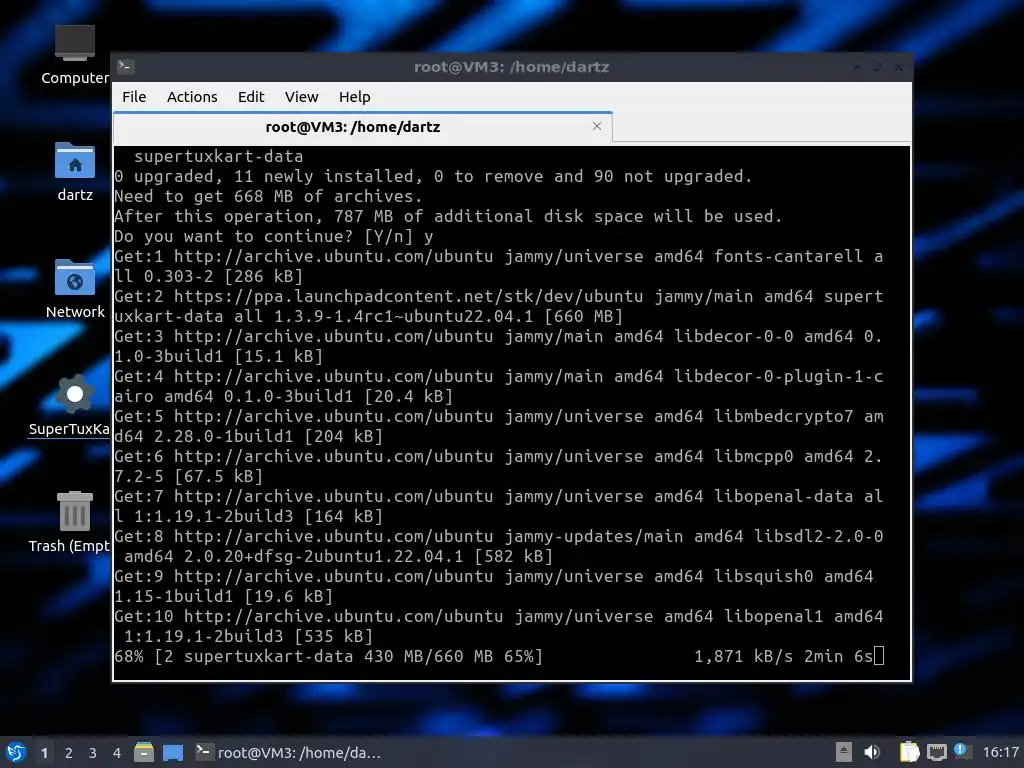Open the File menu
Screen dimensions: 1024x768
(134, 97)
